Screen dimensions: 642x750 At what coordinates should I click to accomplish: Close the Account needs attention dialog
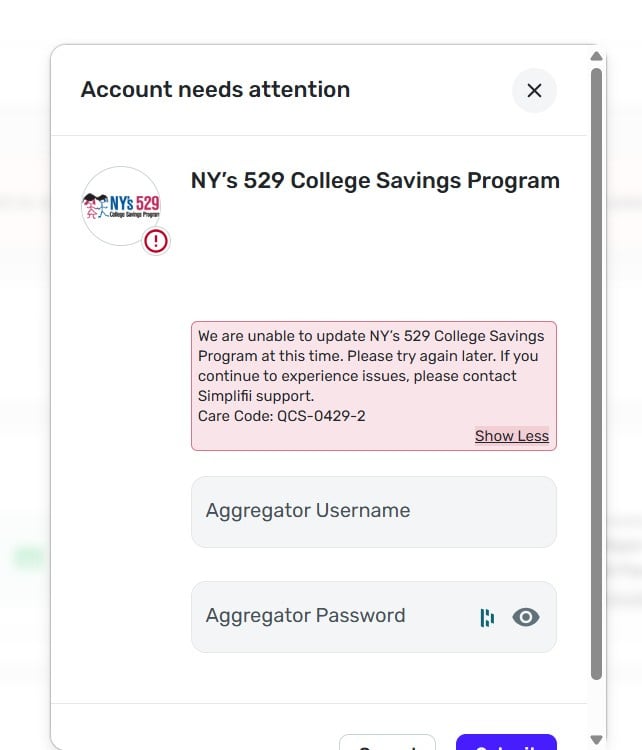[534, 90]
